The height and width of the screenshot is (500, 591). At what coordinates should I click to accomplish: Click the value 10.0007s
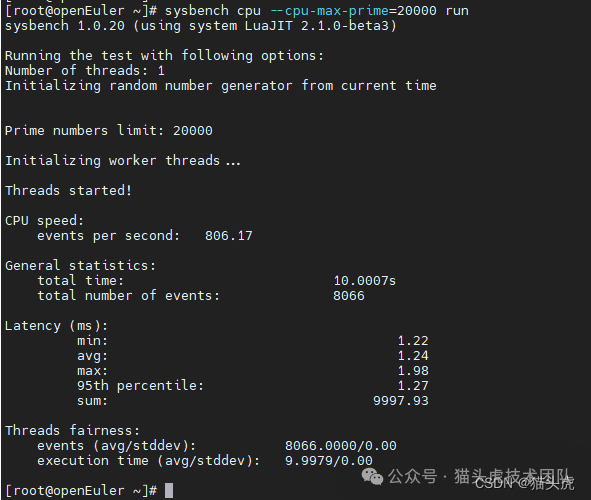[365, 281]
